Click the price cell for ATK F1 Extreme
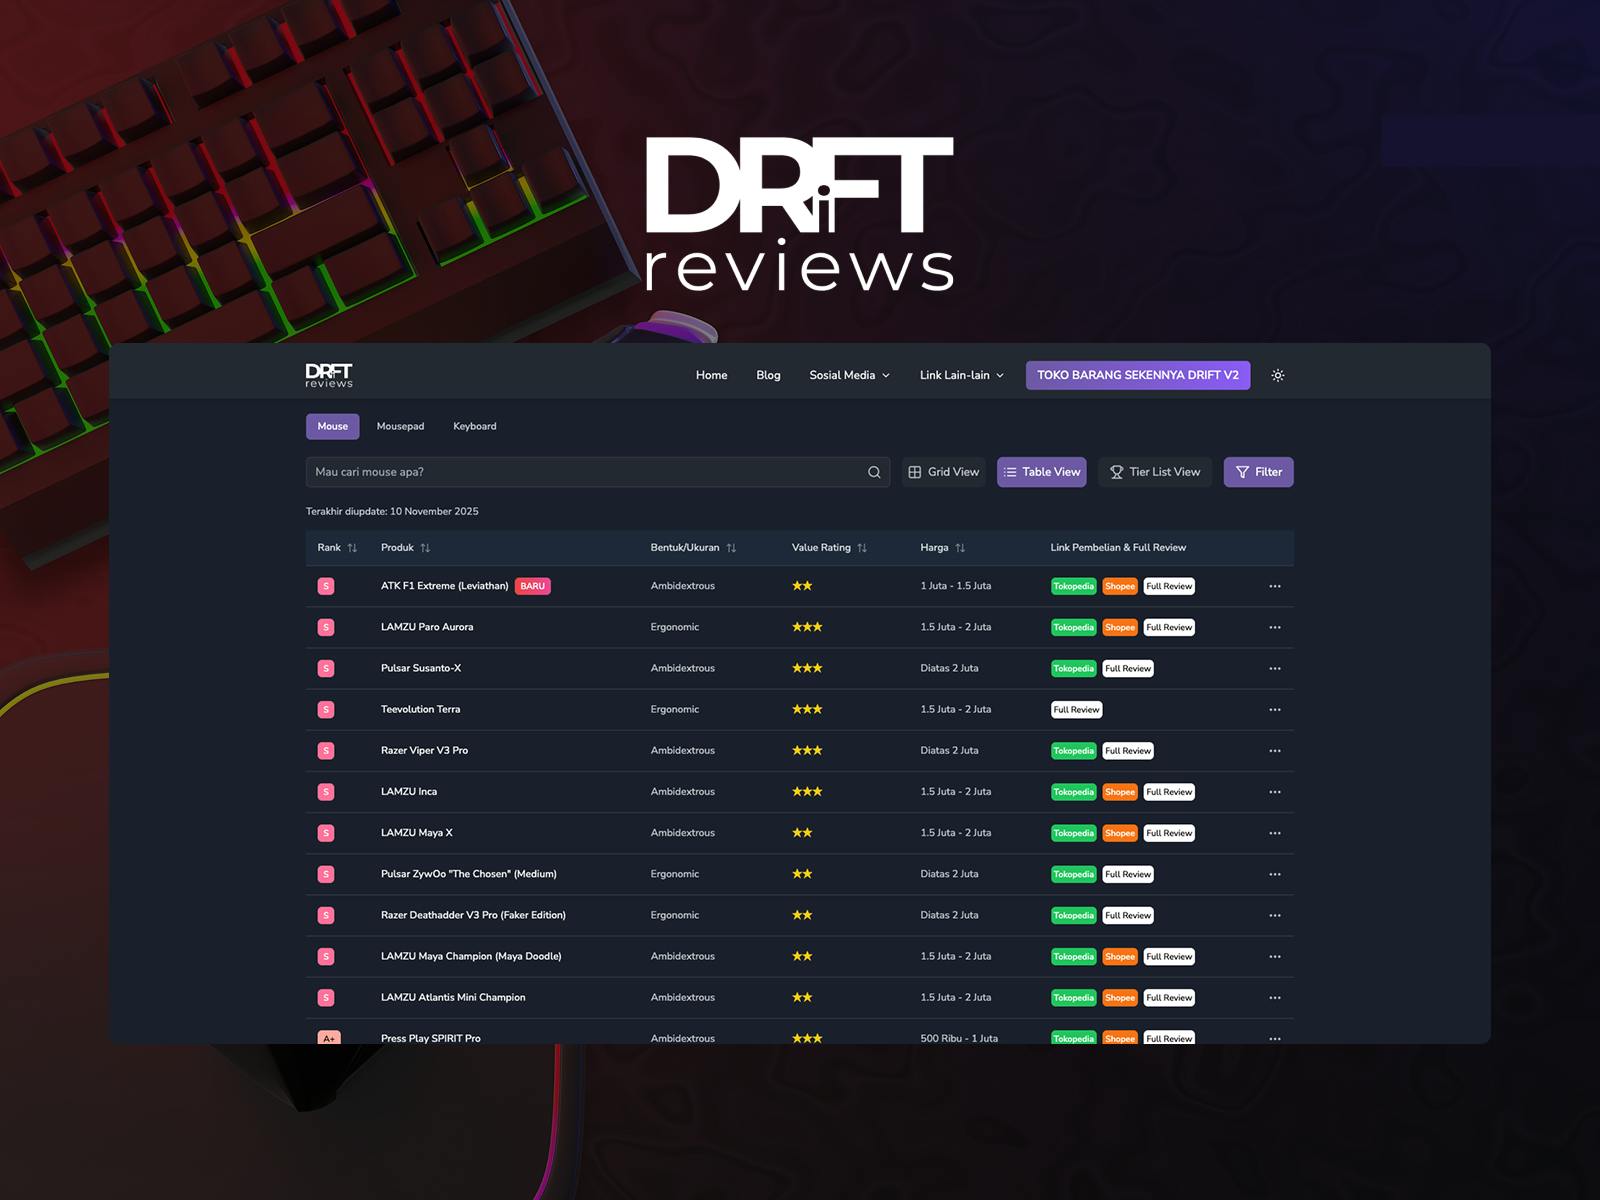 click(x=956, y=586)
